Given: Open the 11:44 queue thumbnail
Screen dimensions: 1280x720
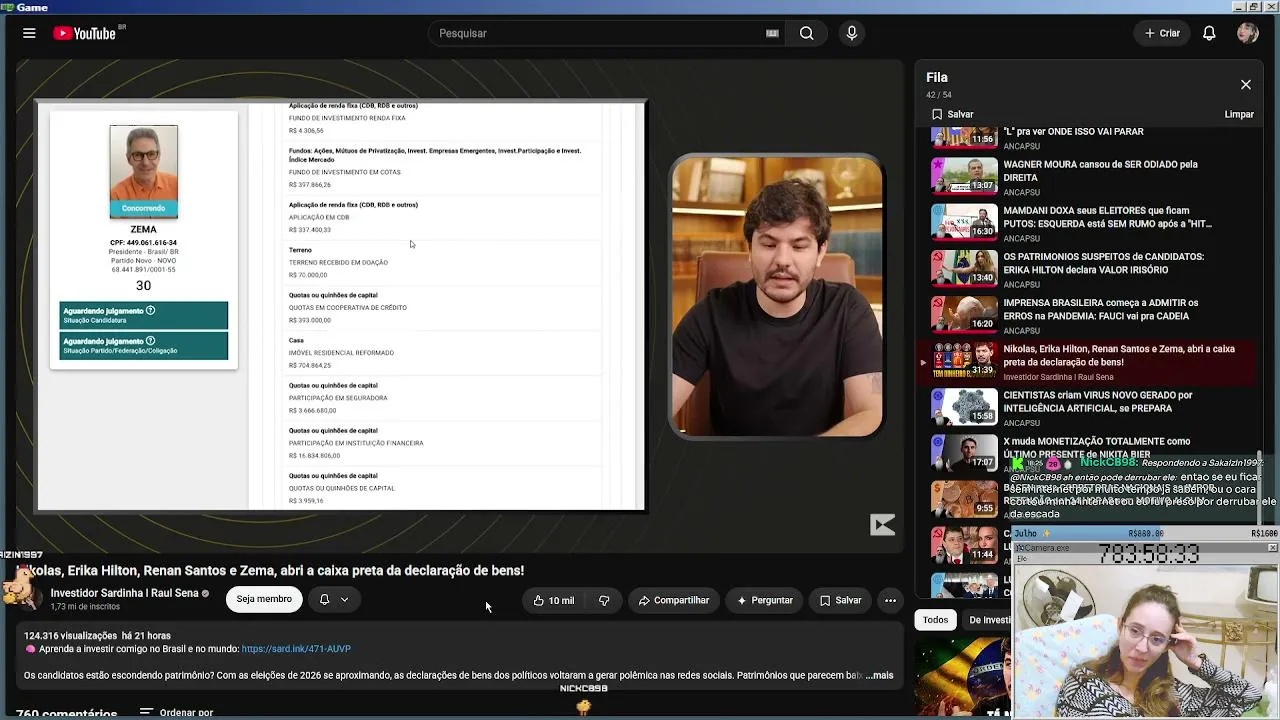Looking at the screenshot, I should (964, 544).
